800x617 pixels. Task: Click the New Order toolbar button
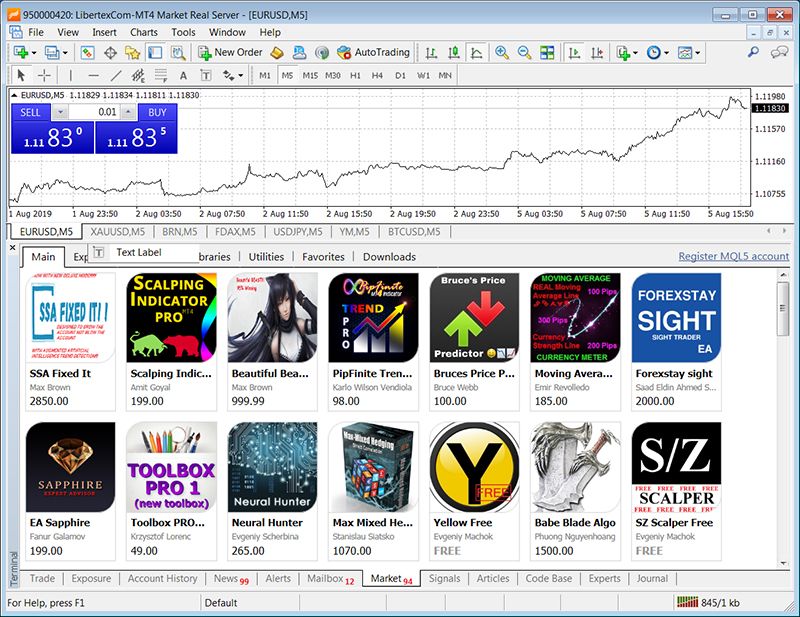click(231, 53)
